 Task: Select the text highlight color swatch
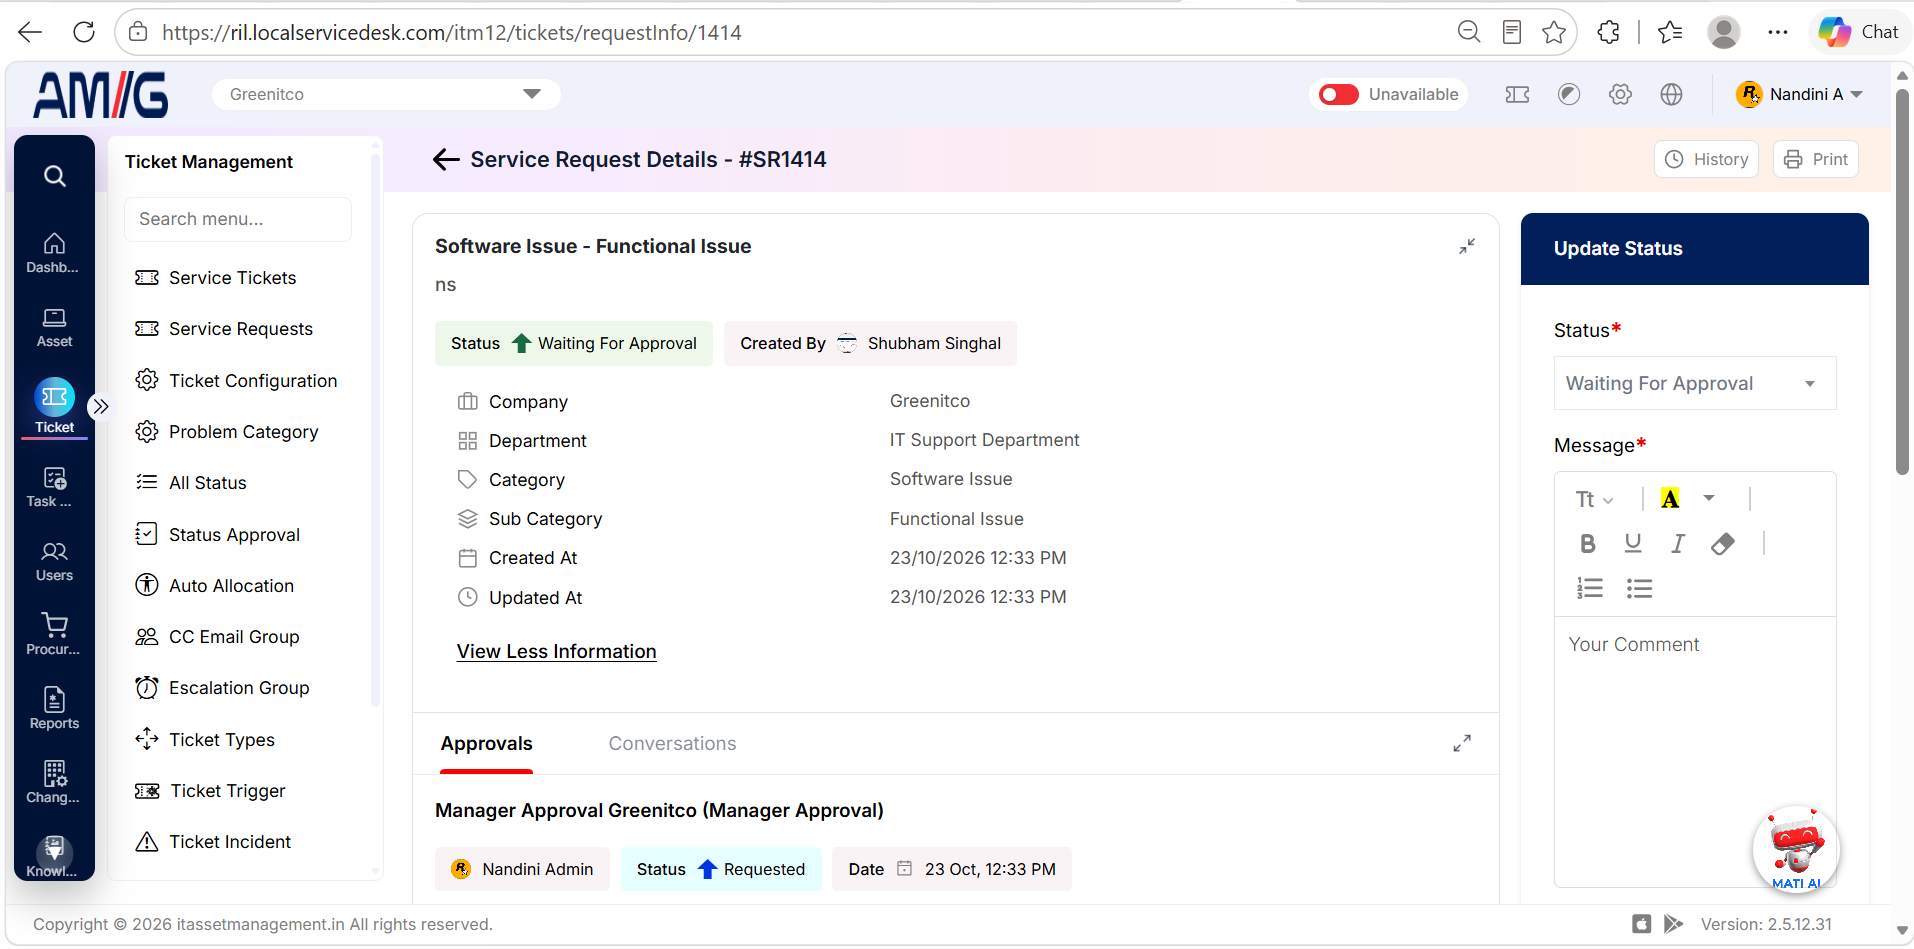point(1670,498)
